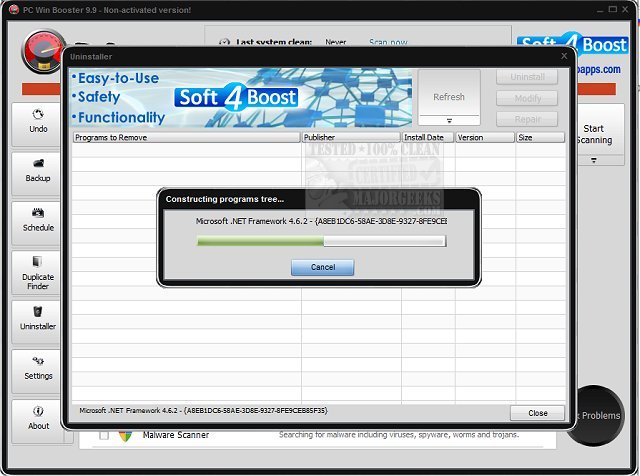Click the green progress bar

click(321, 241)
